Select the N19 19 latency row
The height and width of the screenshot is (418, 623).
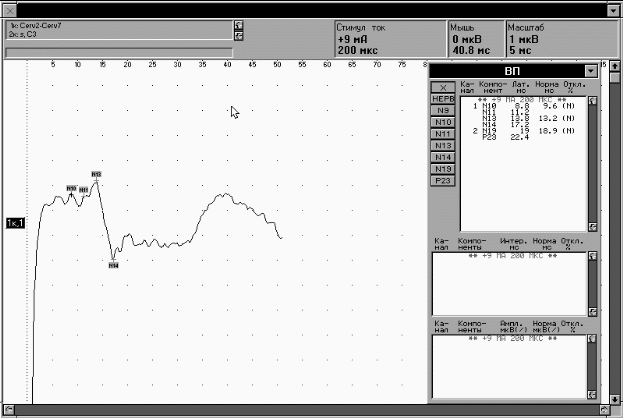524,131
